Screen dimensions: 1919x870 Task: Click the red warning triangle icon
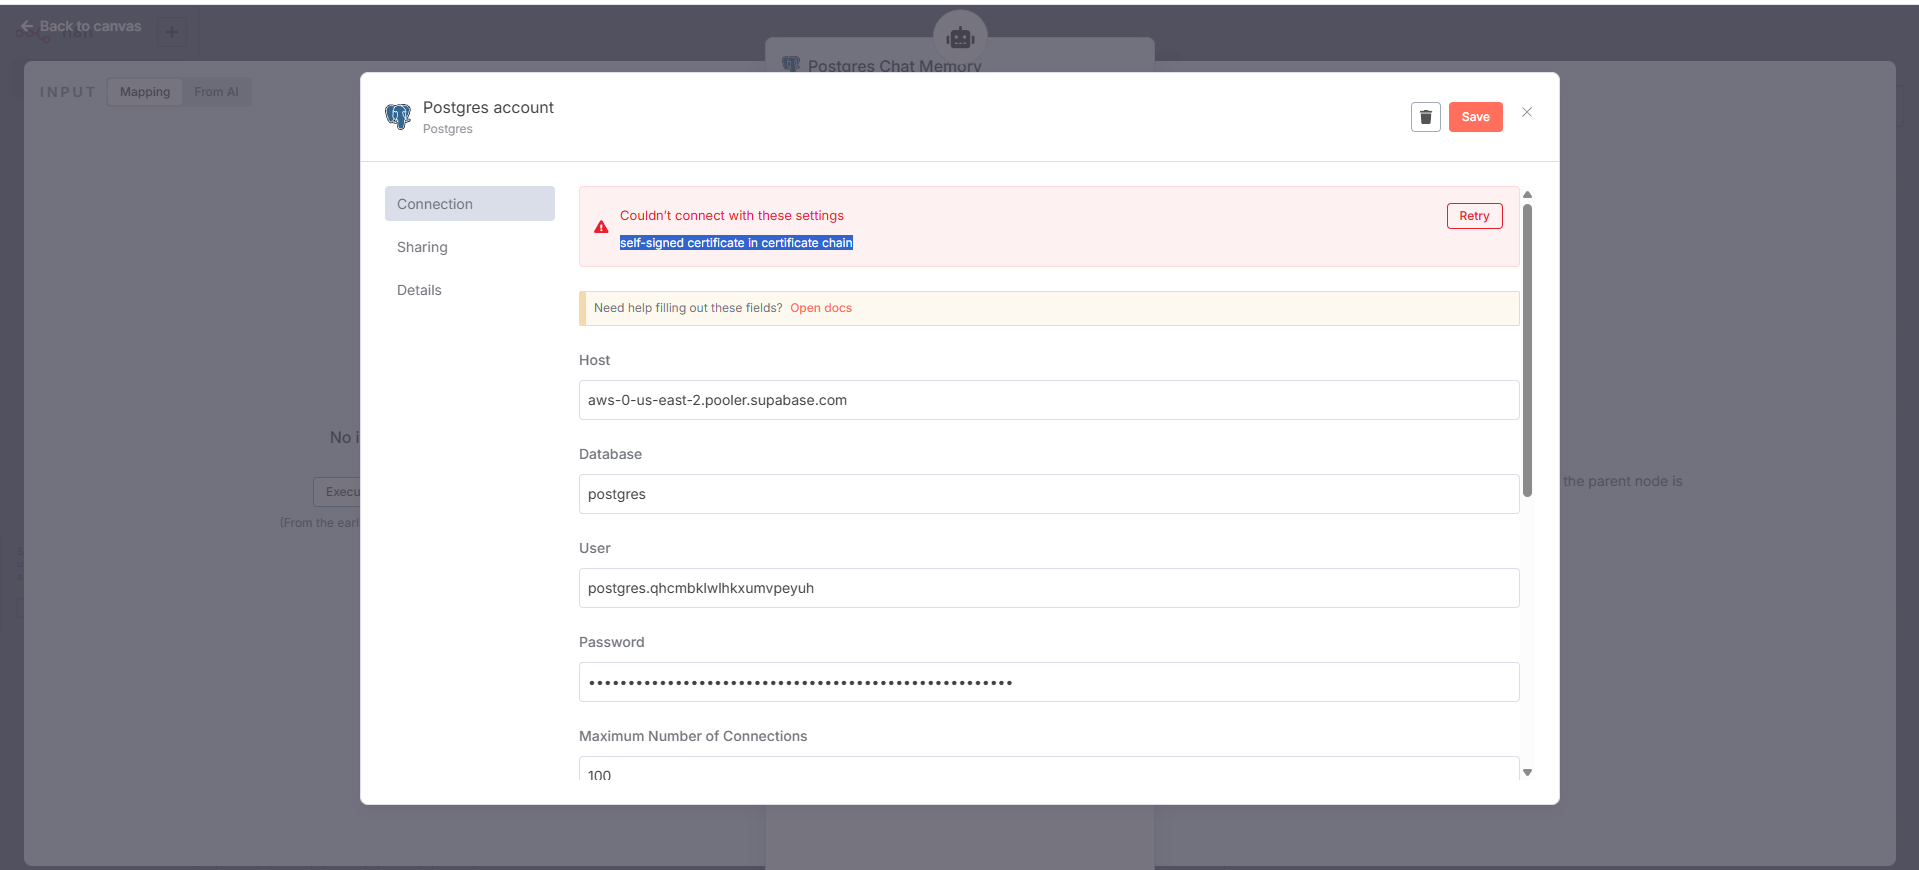click(601, 227)
